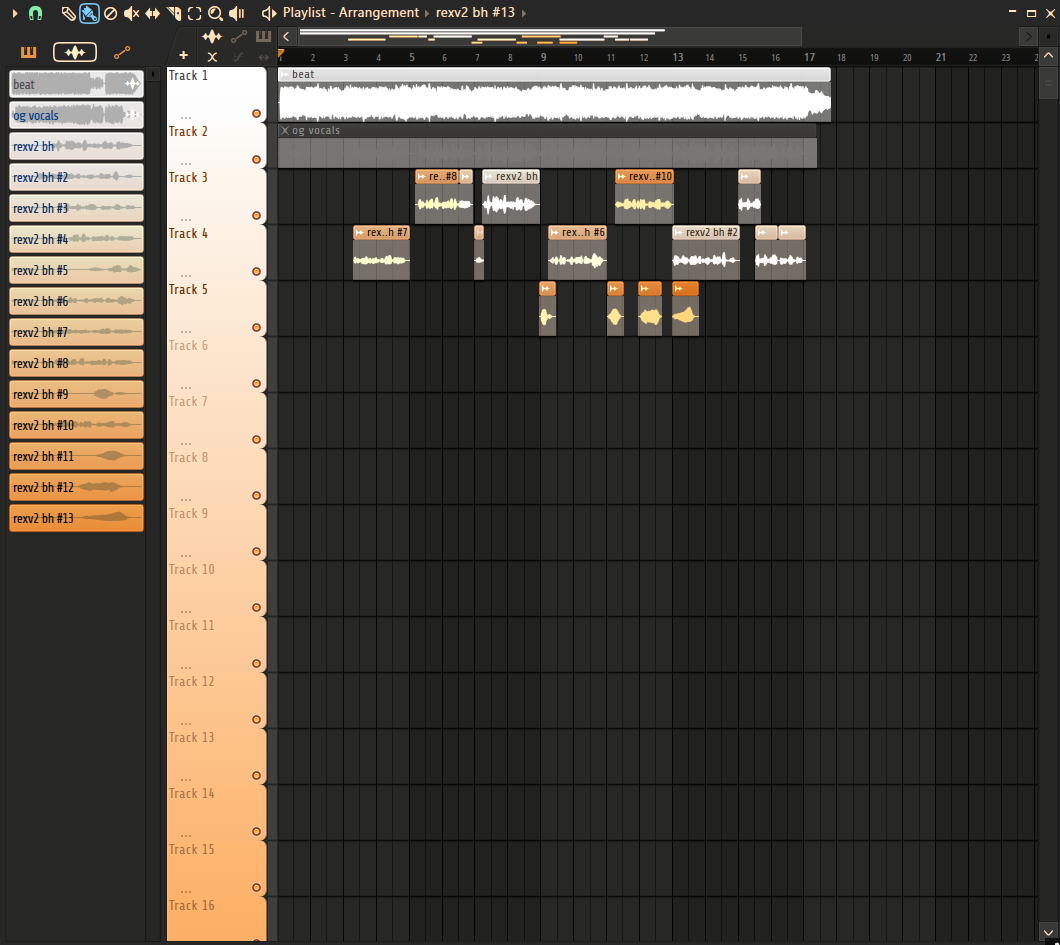
Task: Toggle mute circle on Track 6
Action: coord(256,384)
